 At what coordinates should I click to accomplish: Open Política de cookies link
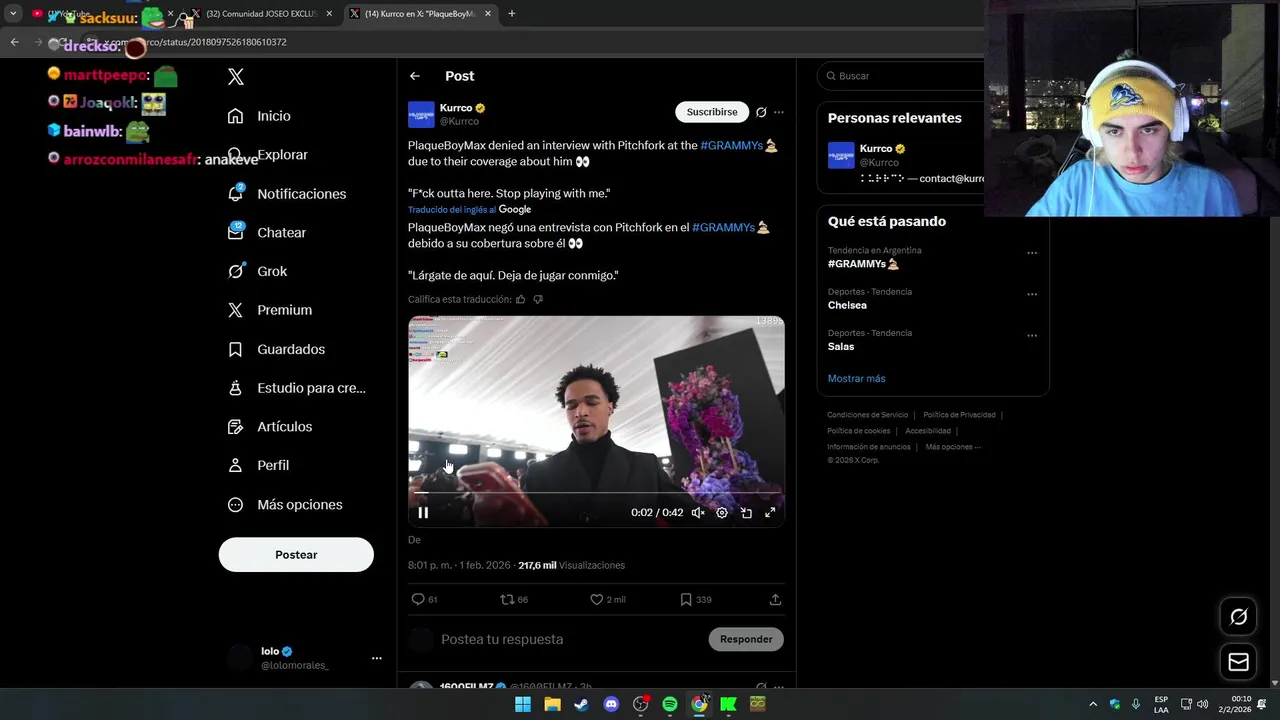click(x=858, y=431)
